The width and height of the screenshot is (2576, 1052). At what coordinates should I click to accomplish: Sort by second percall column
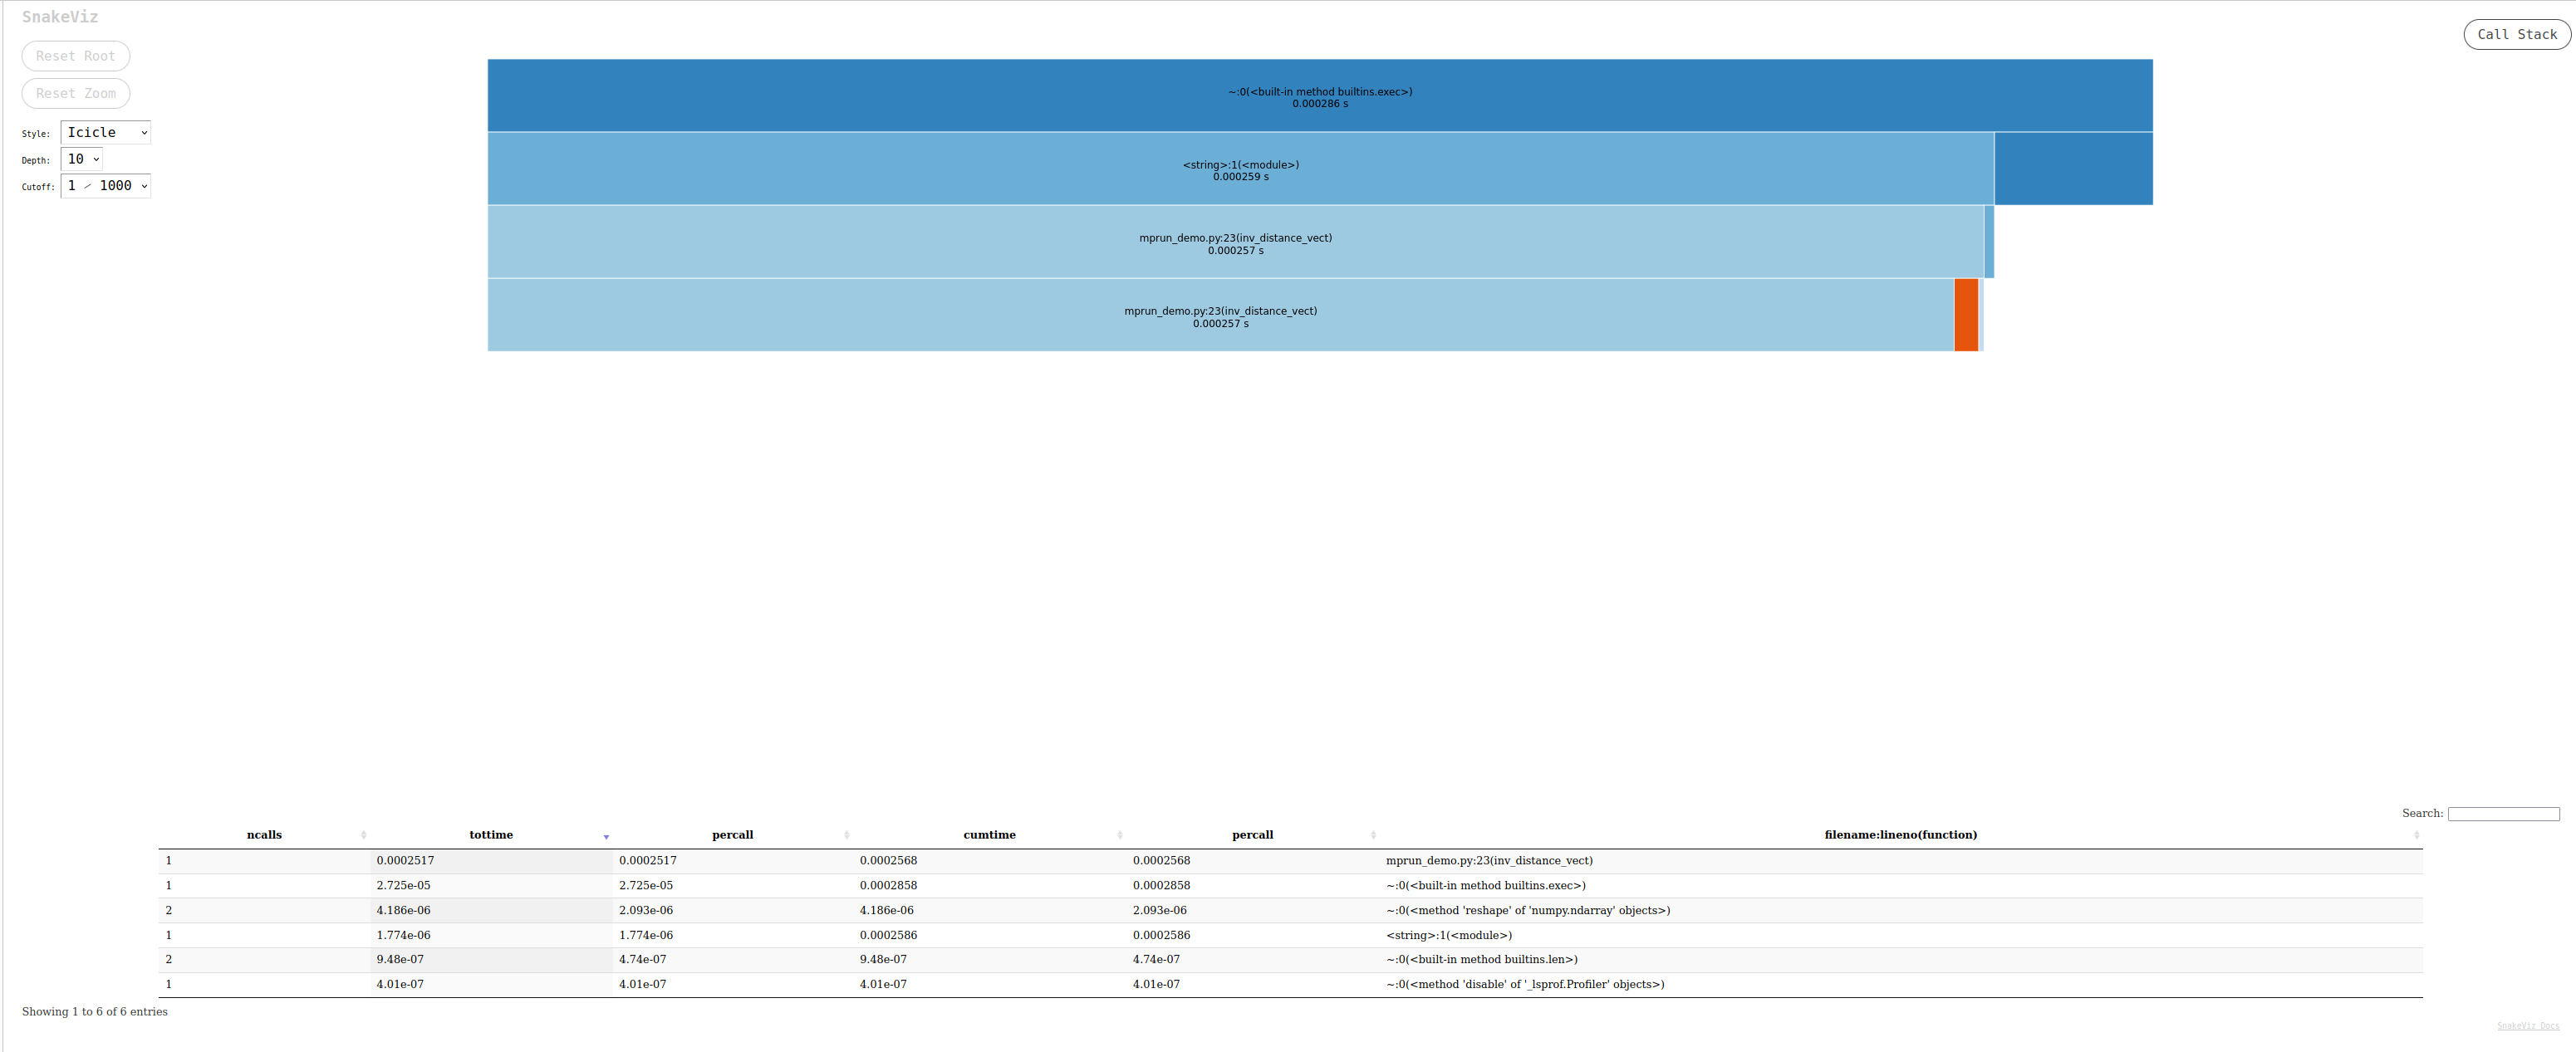[x=1252, y=835]
